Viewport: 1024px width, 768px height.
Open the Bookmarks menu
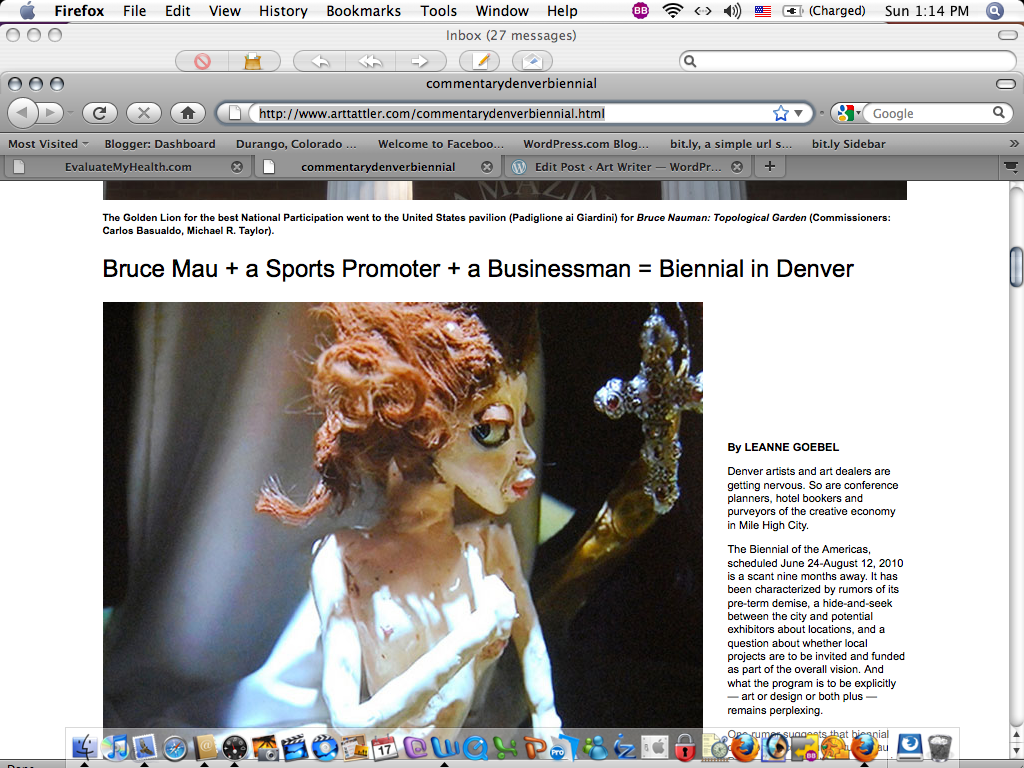click(x=363, y=11)
